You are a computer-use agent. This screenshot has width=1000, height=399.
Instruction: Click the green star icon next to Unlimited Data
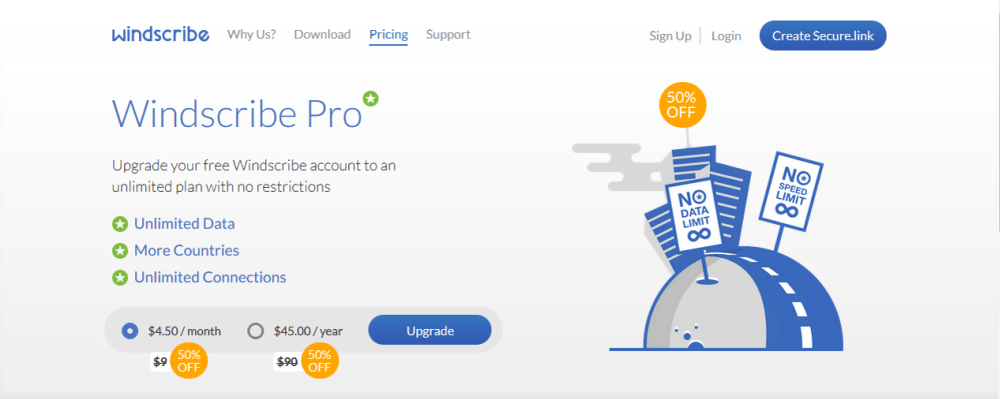(120, 224)
